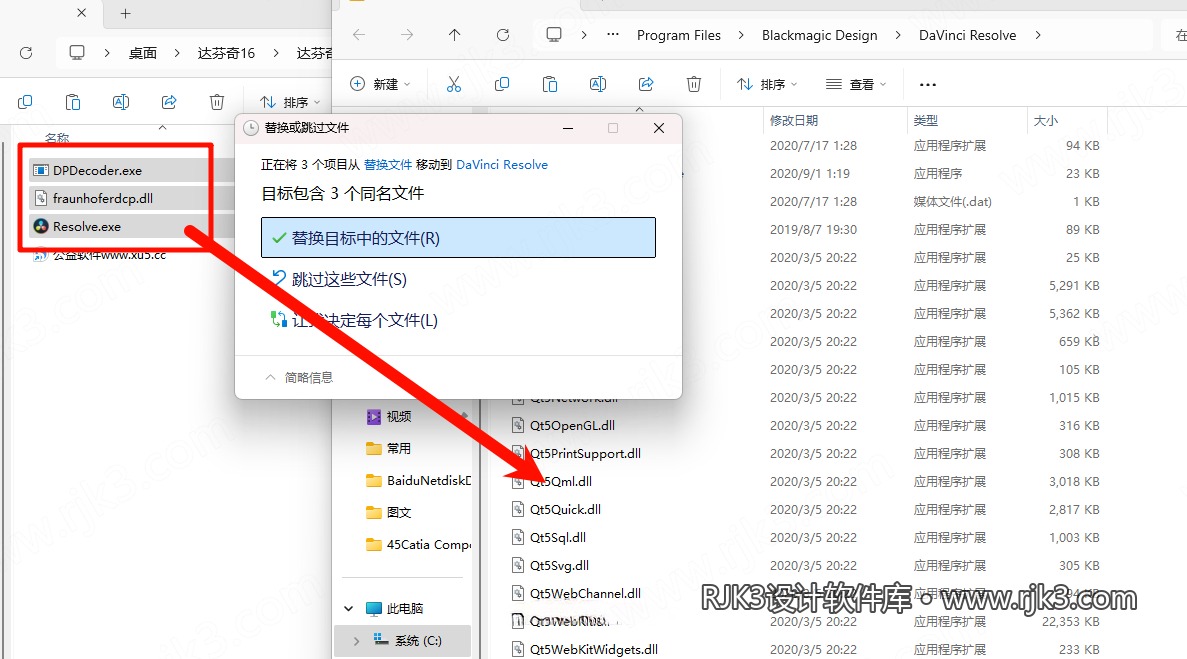Sort by 修改日期 column header

794,120
